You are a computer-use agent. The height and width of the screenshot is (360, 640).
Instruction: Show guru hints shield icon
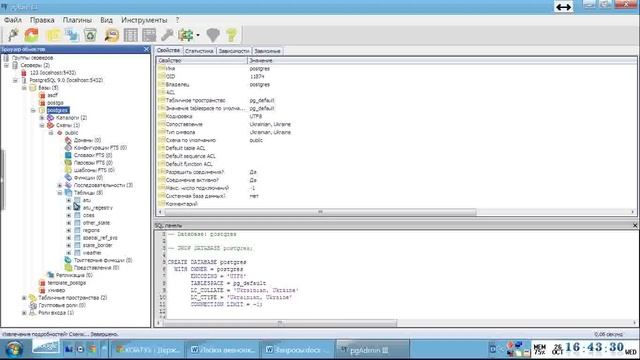coord(213,35)
